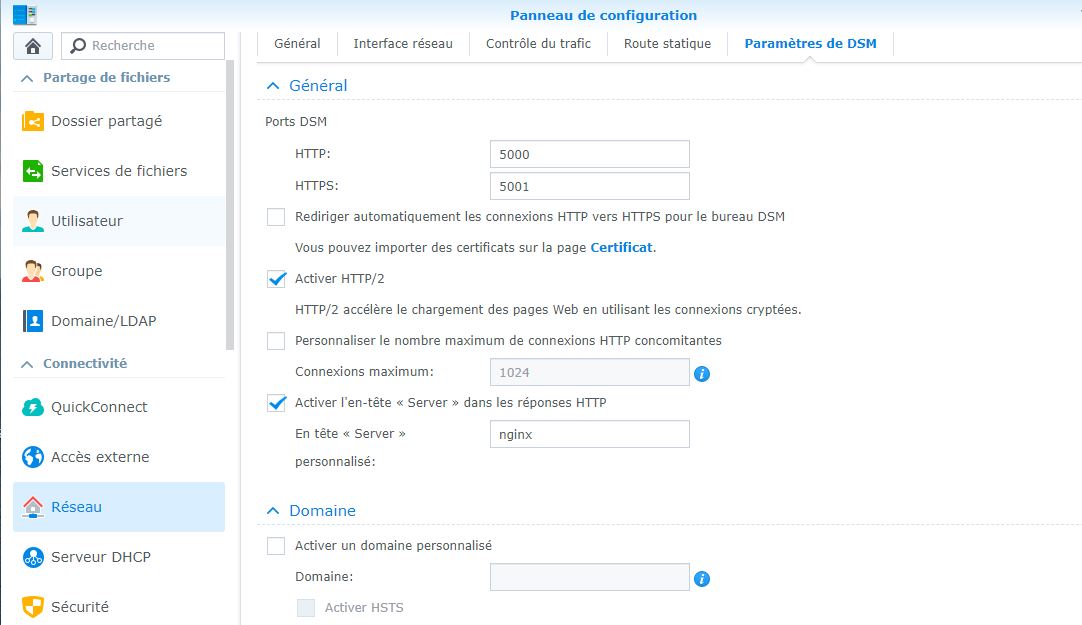Switch to Route statique tab
This screenshot has height=625, width=1082.
point(667,44)
